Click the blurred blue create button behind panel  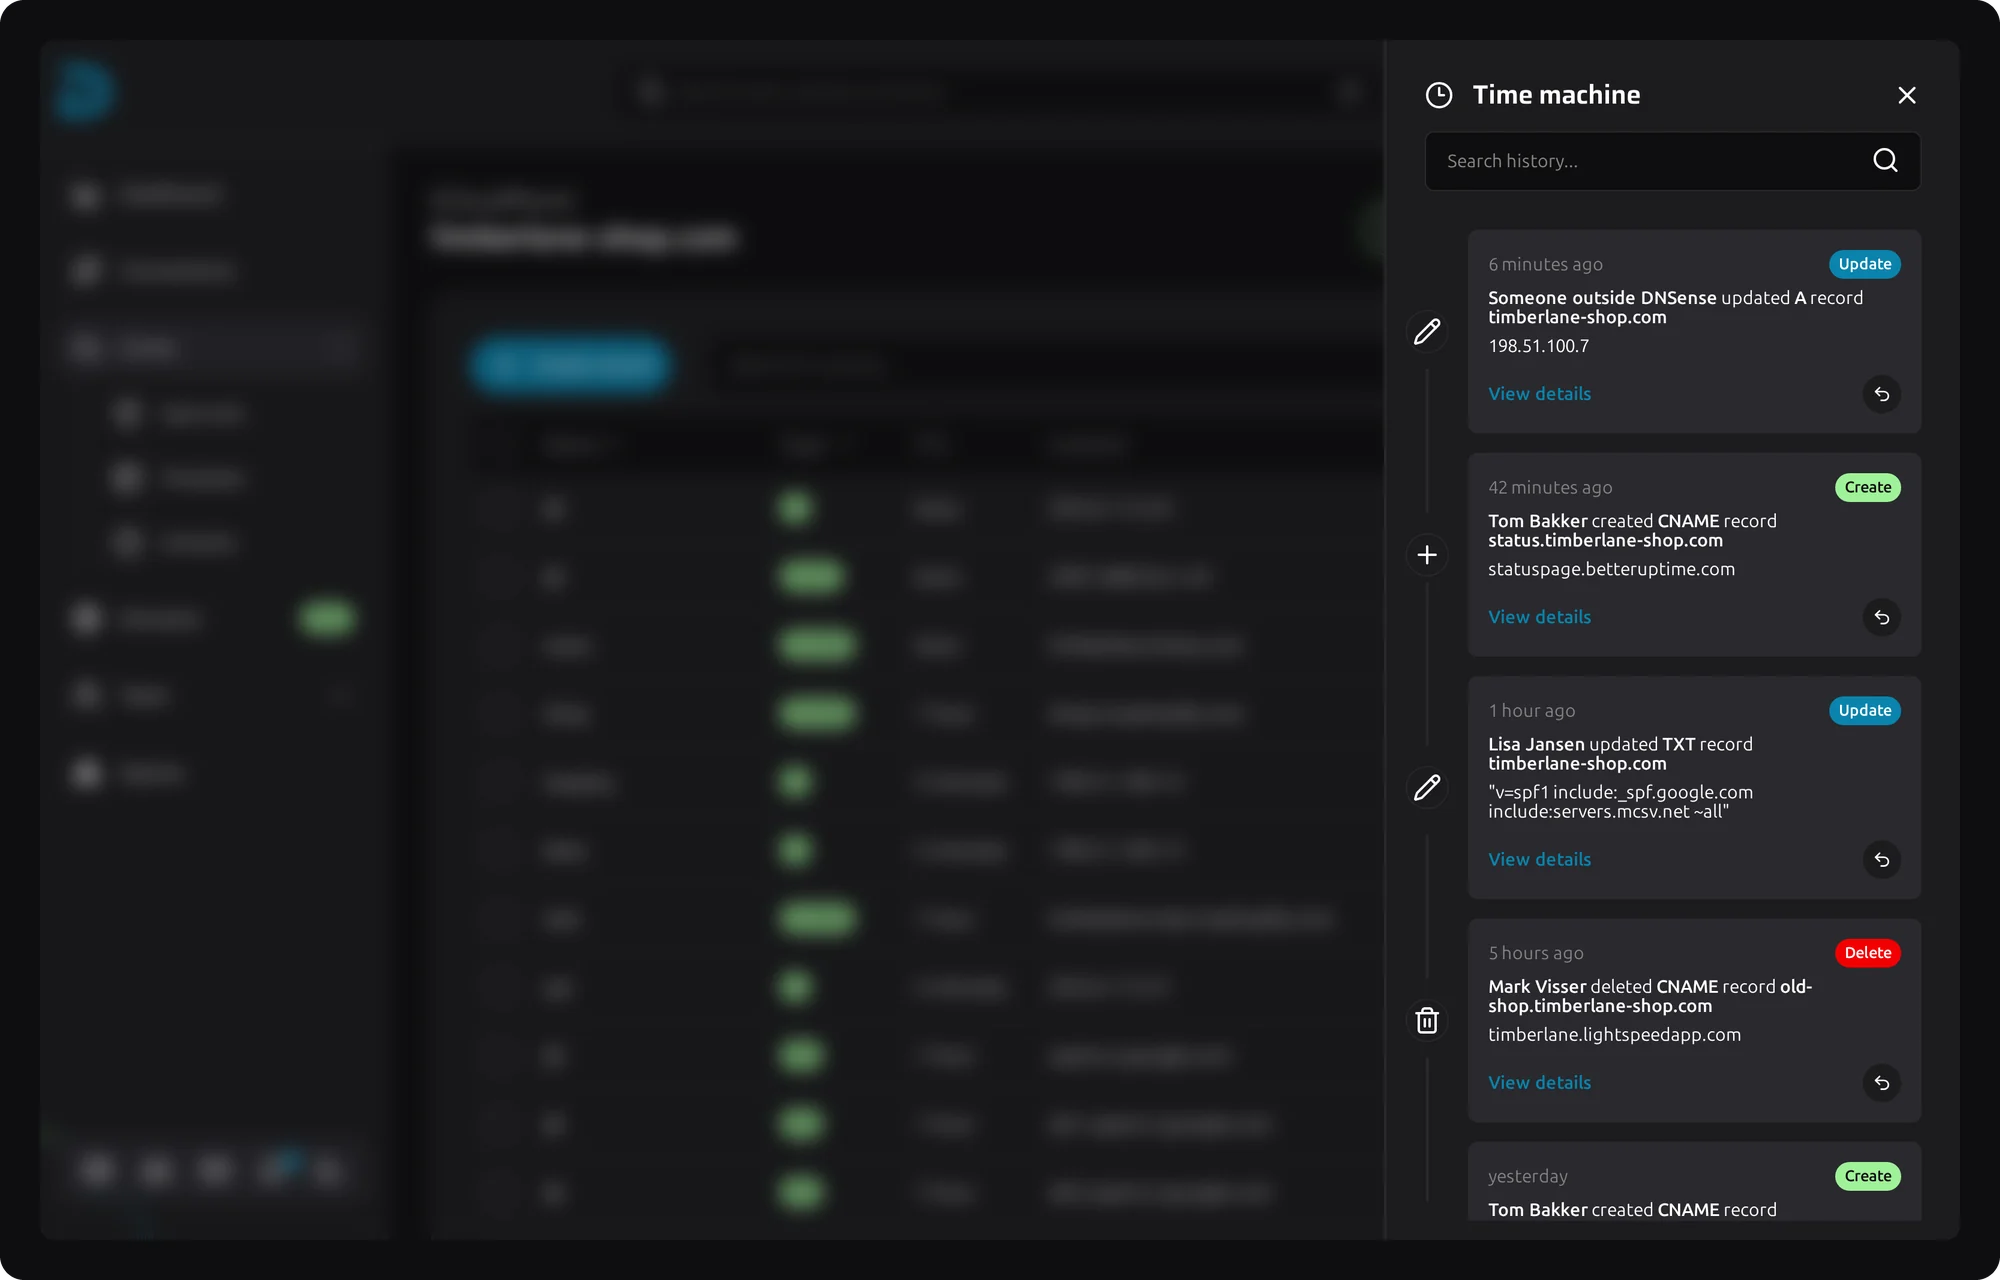[x=571, y=364]
